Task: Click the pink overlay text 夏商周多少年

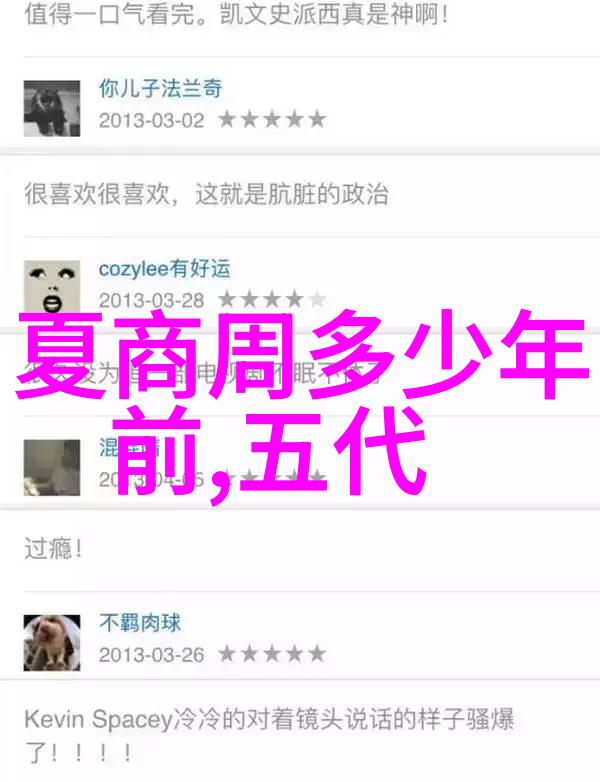Action: [x=302, y=355]
